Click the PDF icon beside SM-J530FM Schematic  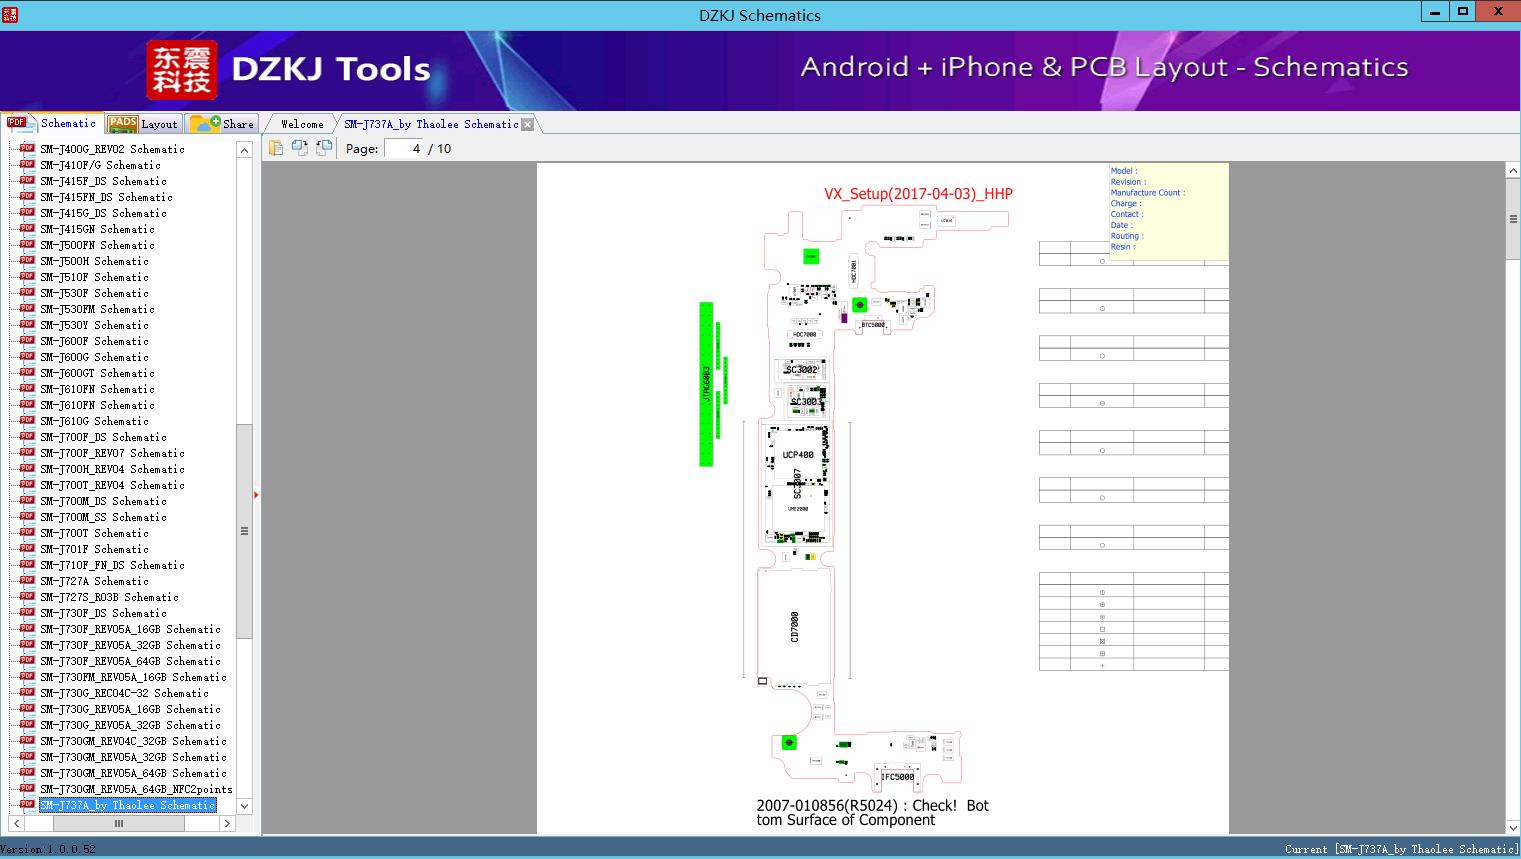tap(27, 308)
